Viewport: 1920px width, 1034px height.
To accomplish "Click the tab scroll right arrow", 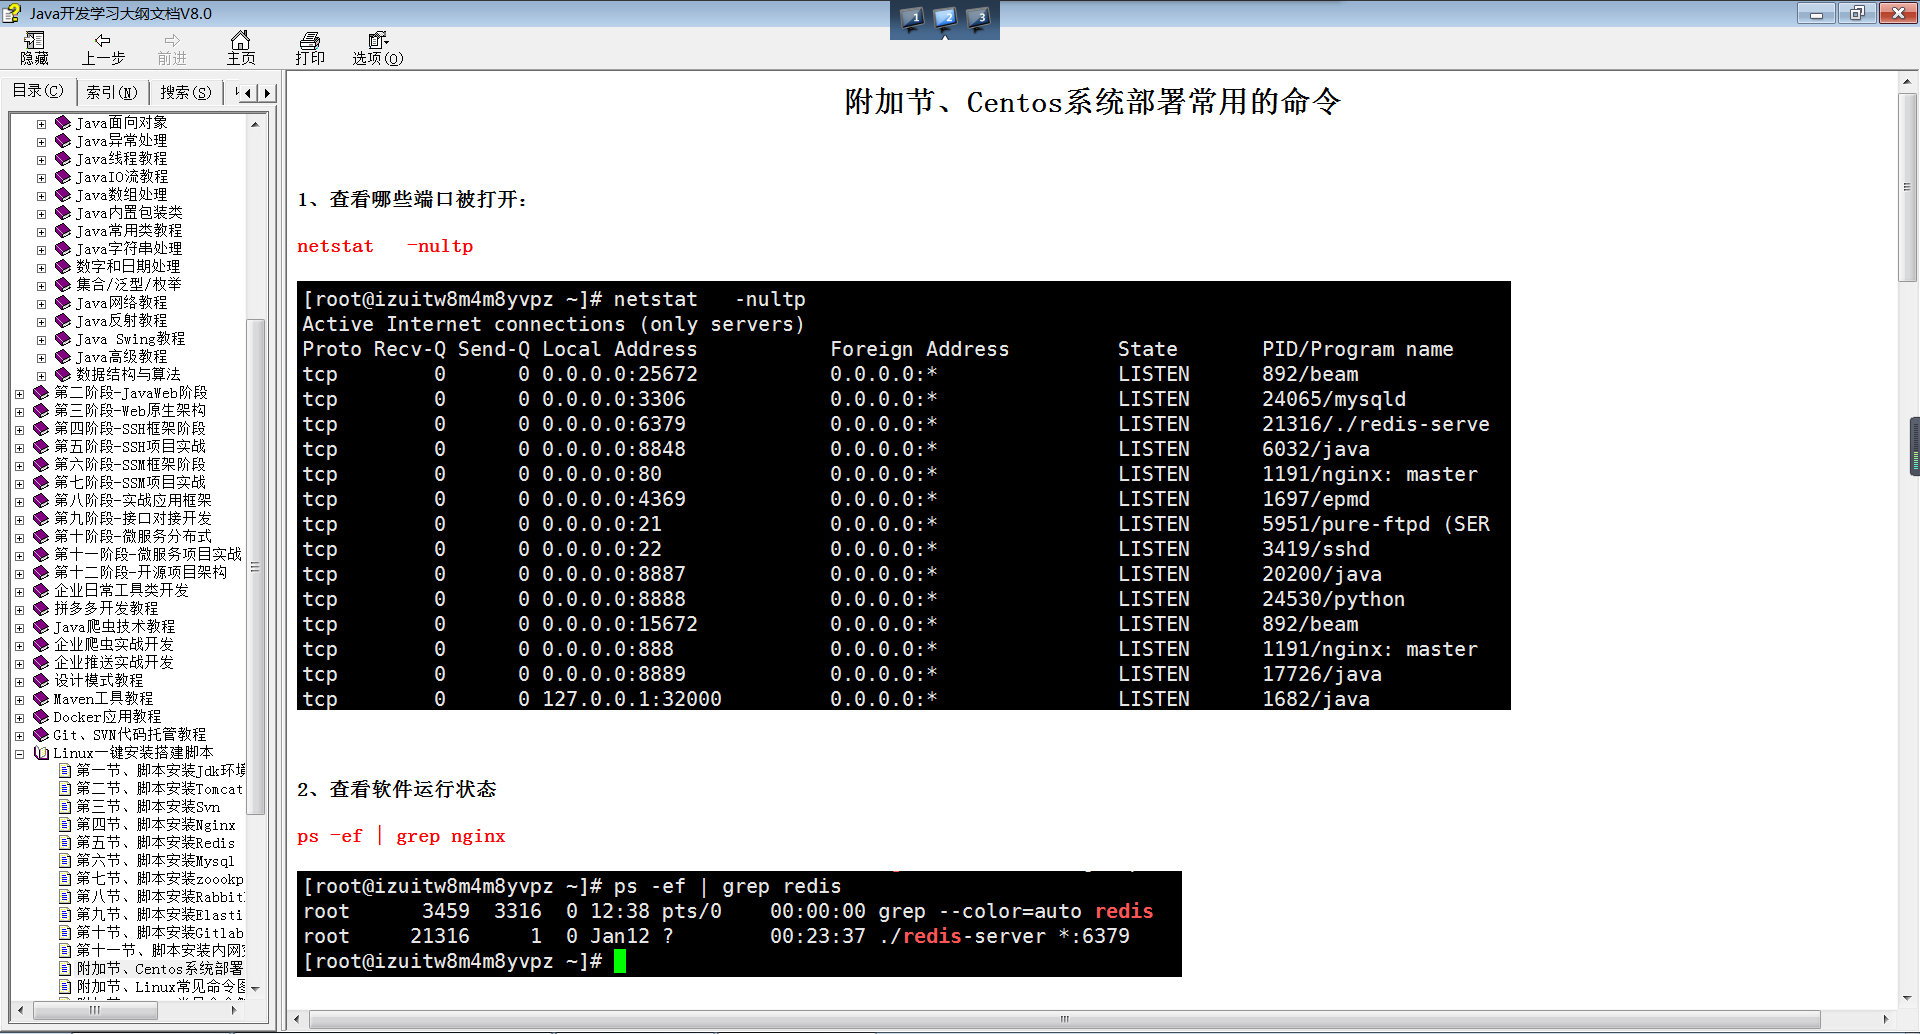I will tap(266, 93).
